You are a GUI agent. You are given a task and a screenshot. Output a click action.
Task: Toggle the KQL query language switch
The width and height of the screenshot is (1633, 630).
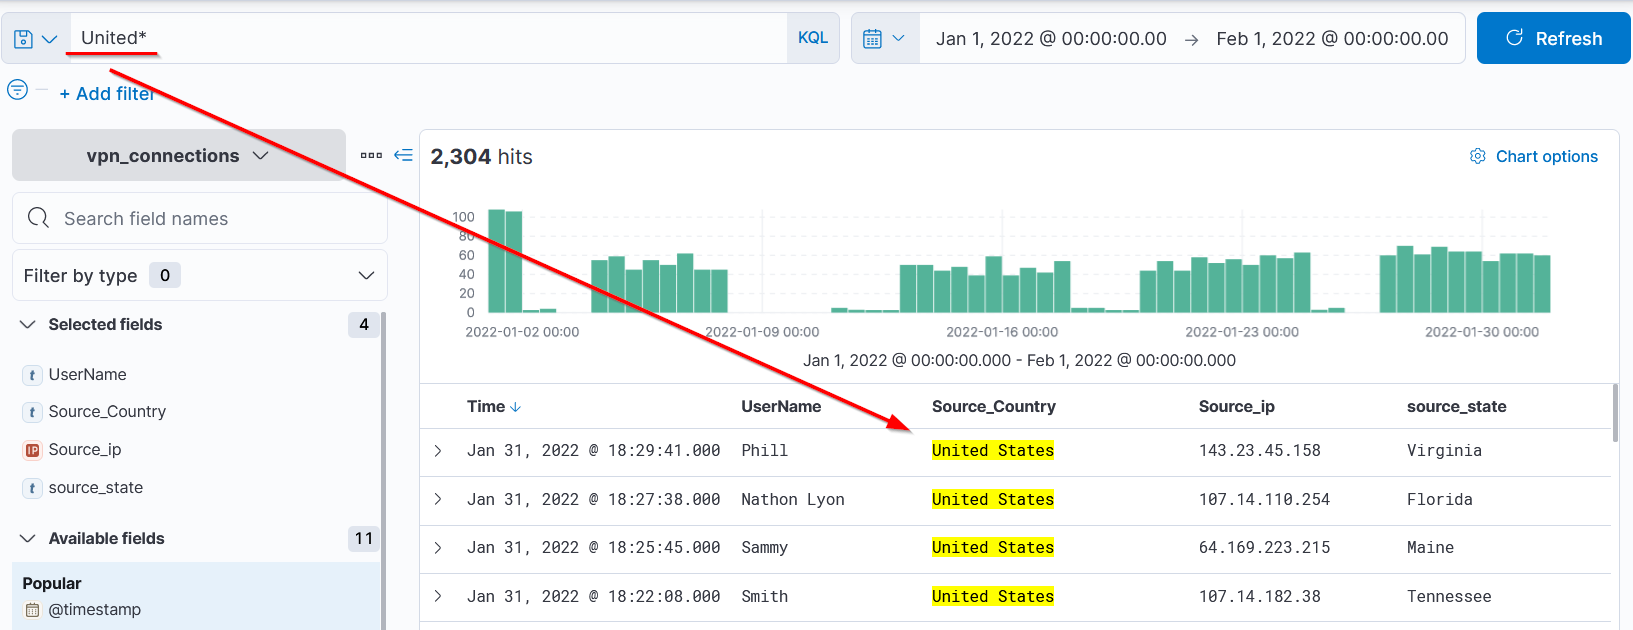click(812, 38)
